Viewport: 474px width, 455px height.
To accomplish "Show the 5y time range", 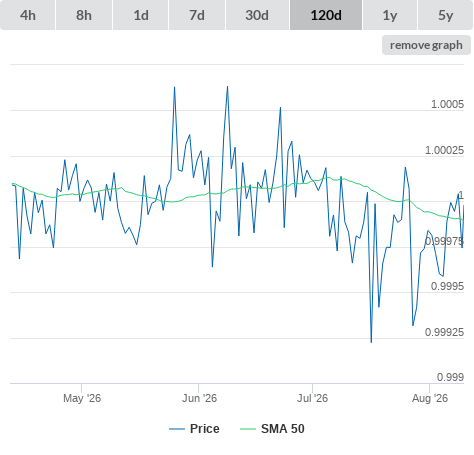I will [445, 15].
